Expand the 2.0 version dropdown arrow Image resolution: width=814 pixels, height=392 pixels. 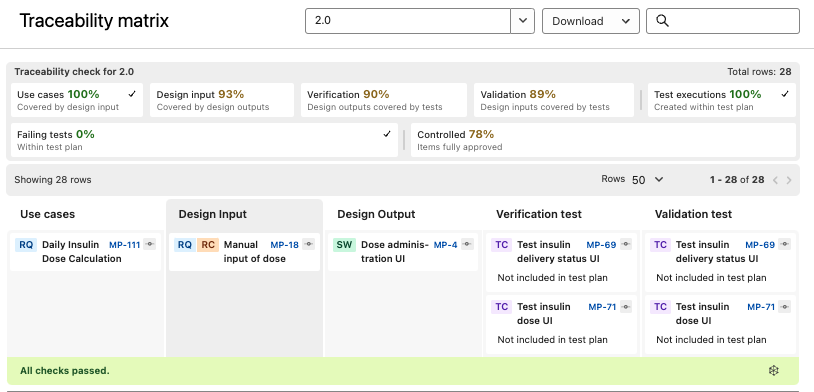523,21
